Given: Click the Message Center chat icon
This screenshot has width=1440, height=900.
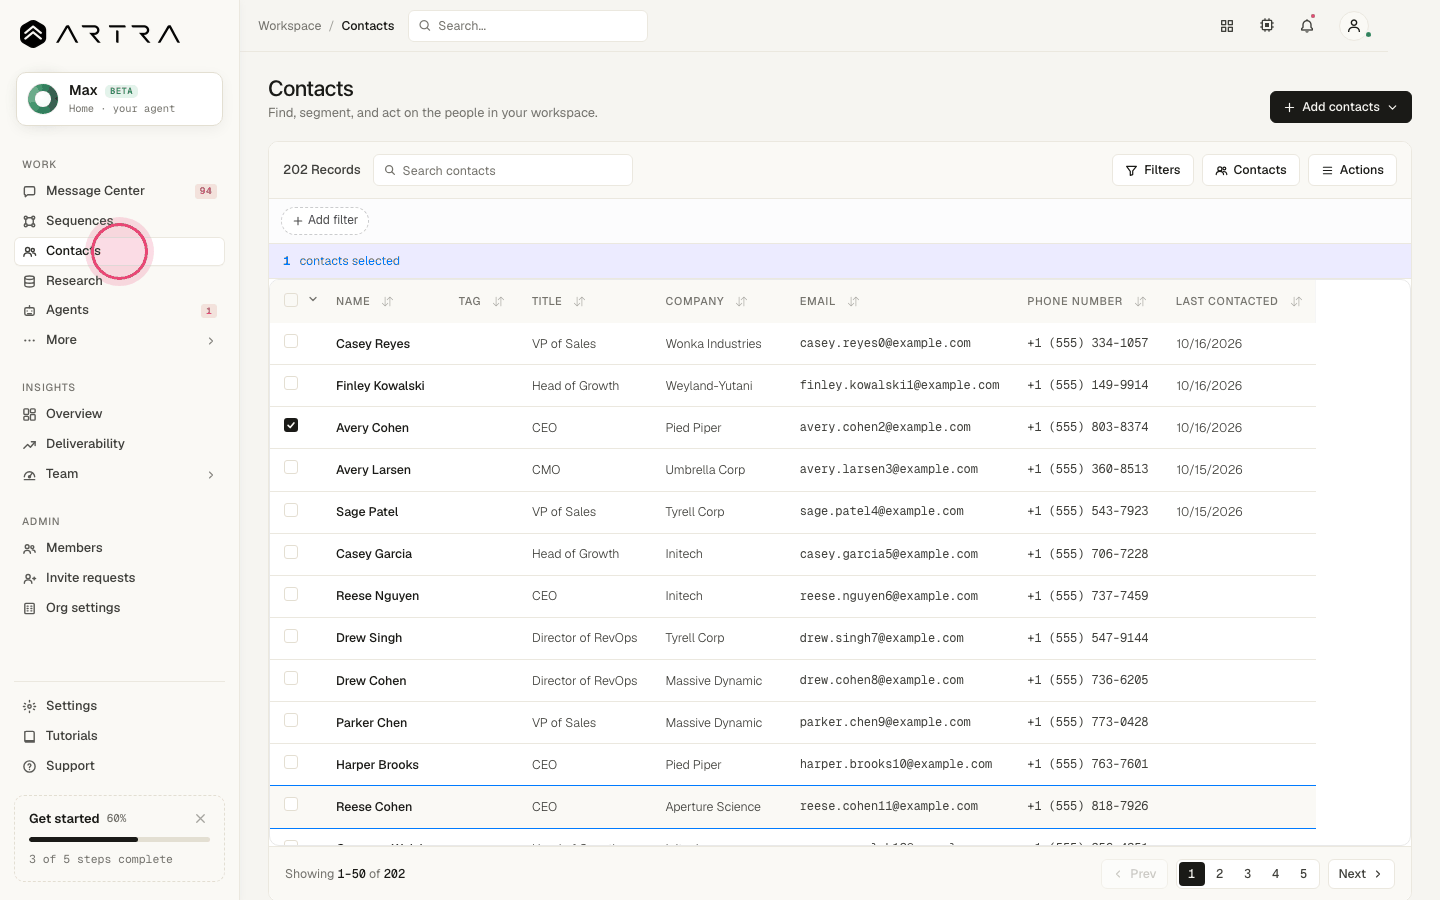Looking at the screenshot, I should point(30,191).
